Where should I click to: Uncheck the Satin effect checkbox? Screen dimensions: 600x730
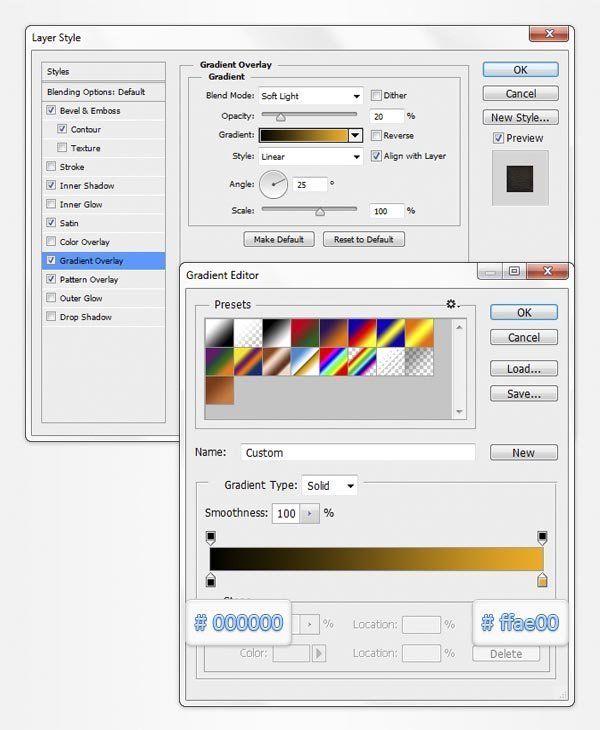51,223
